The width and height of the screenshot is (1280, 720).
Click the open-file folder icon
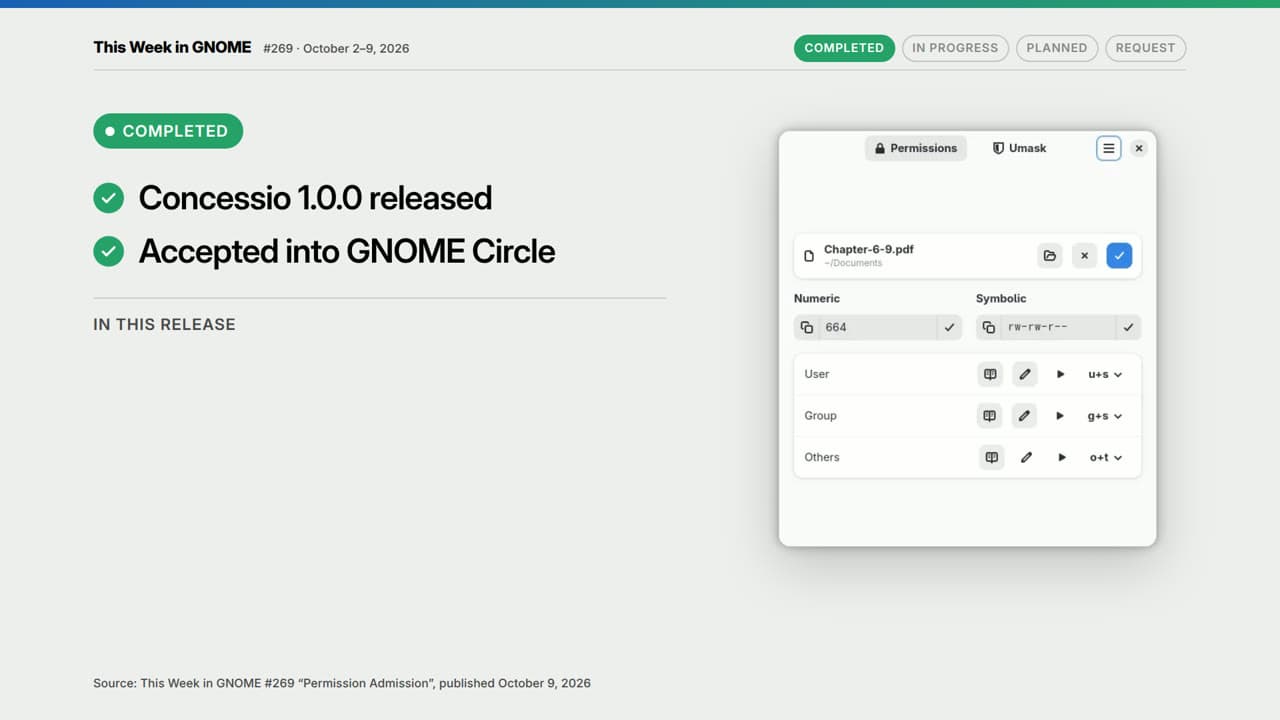(x=1049, y=256)
